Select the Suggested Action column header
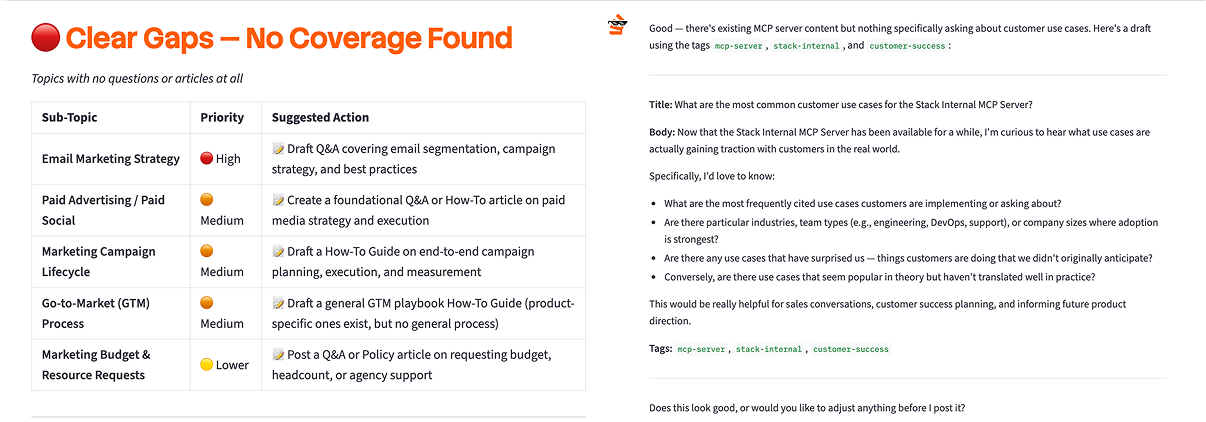This screenshot has width=1206, height=422. [x=320, y=117]
